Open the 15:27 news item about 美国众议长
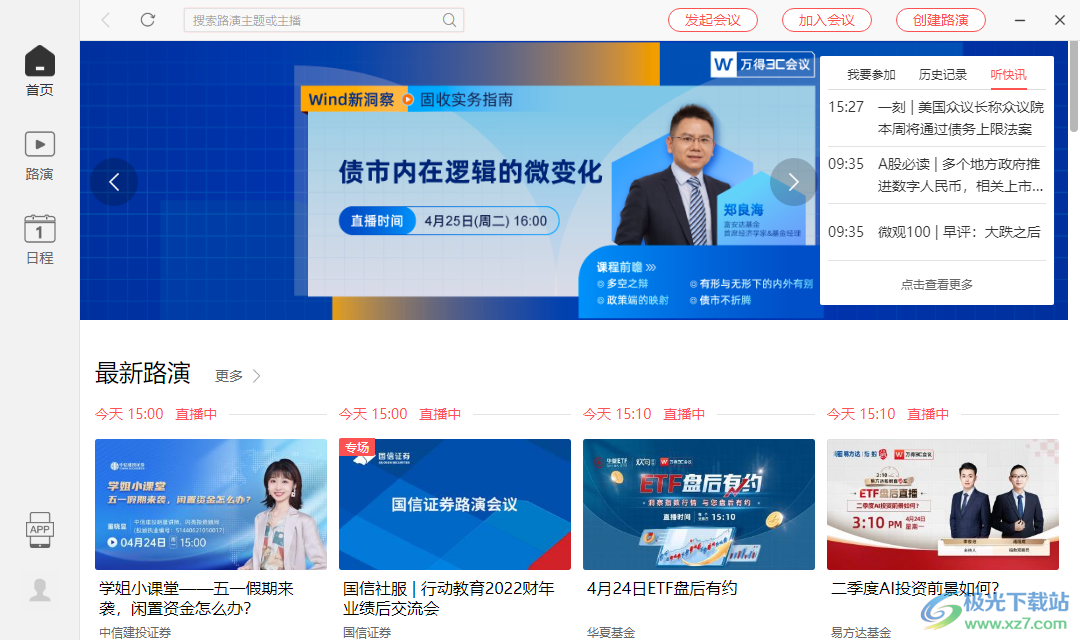 [936, 118]
